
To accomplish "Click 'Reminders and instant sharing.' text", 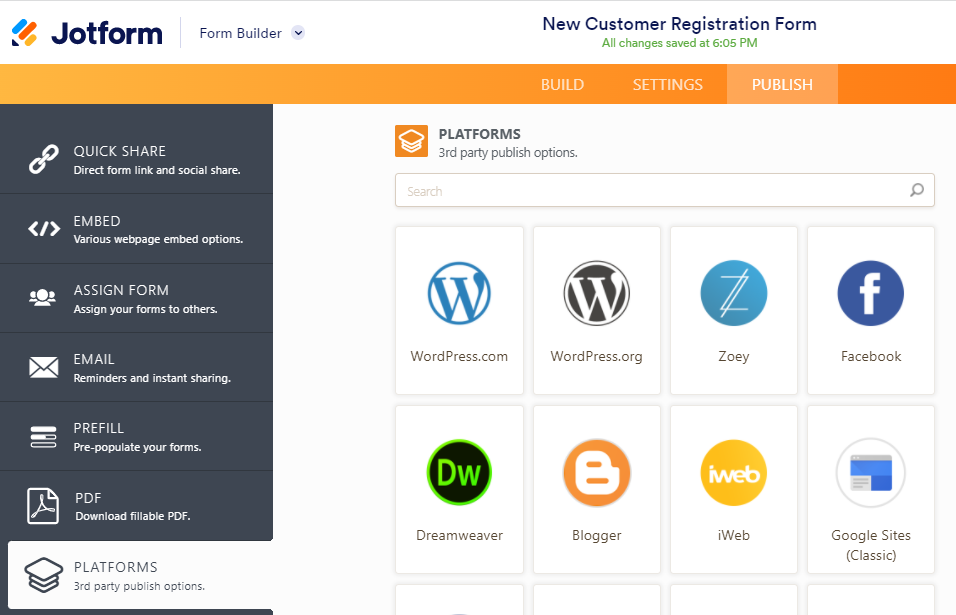I will pos(152,379).
